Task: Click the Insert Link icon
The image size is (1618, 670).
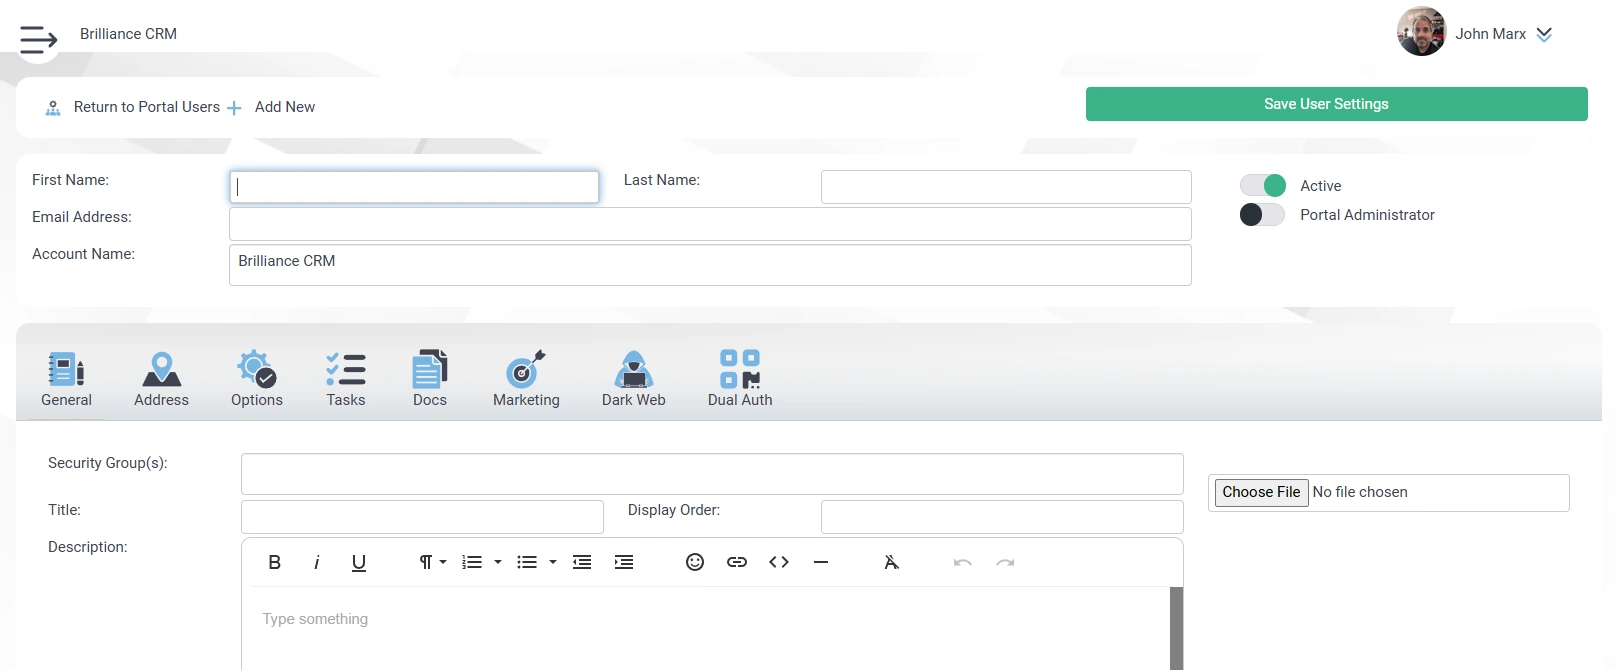Action: [x=737, y=562]
